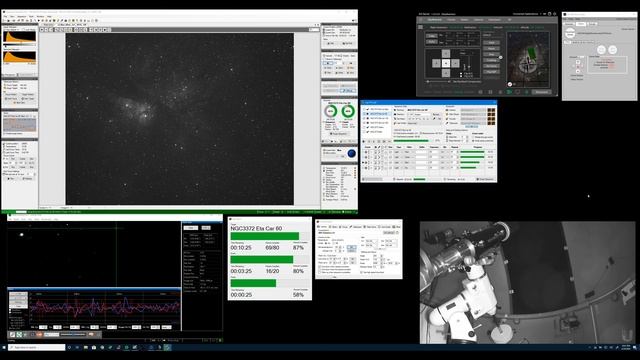Viewport: 640px width, 360px height.
Task: Click the Windows taskbar search box
Action: 37,347
